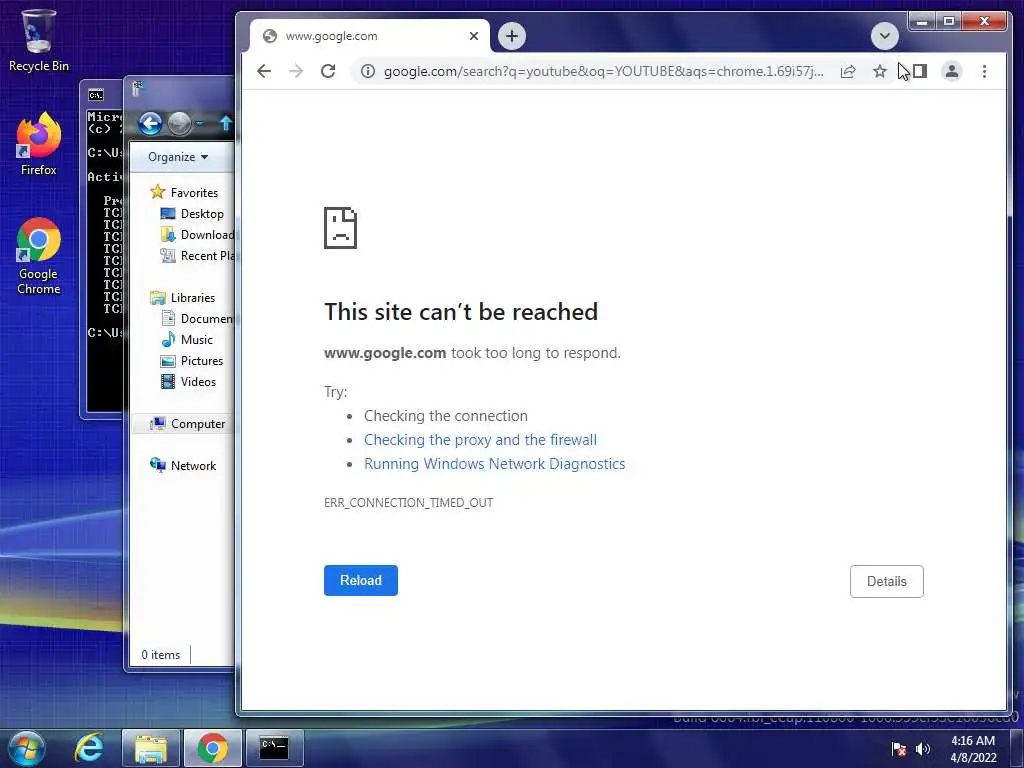This screenshot has width=1024, height=768.
Task: Click the address bar URL field
Action: [603, 71]
